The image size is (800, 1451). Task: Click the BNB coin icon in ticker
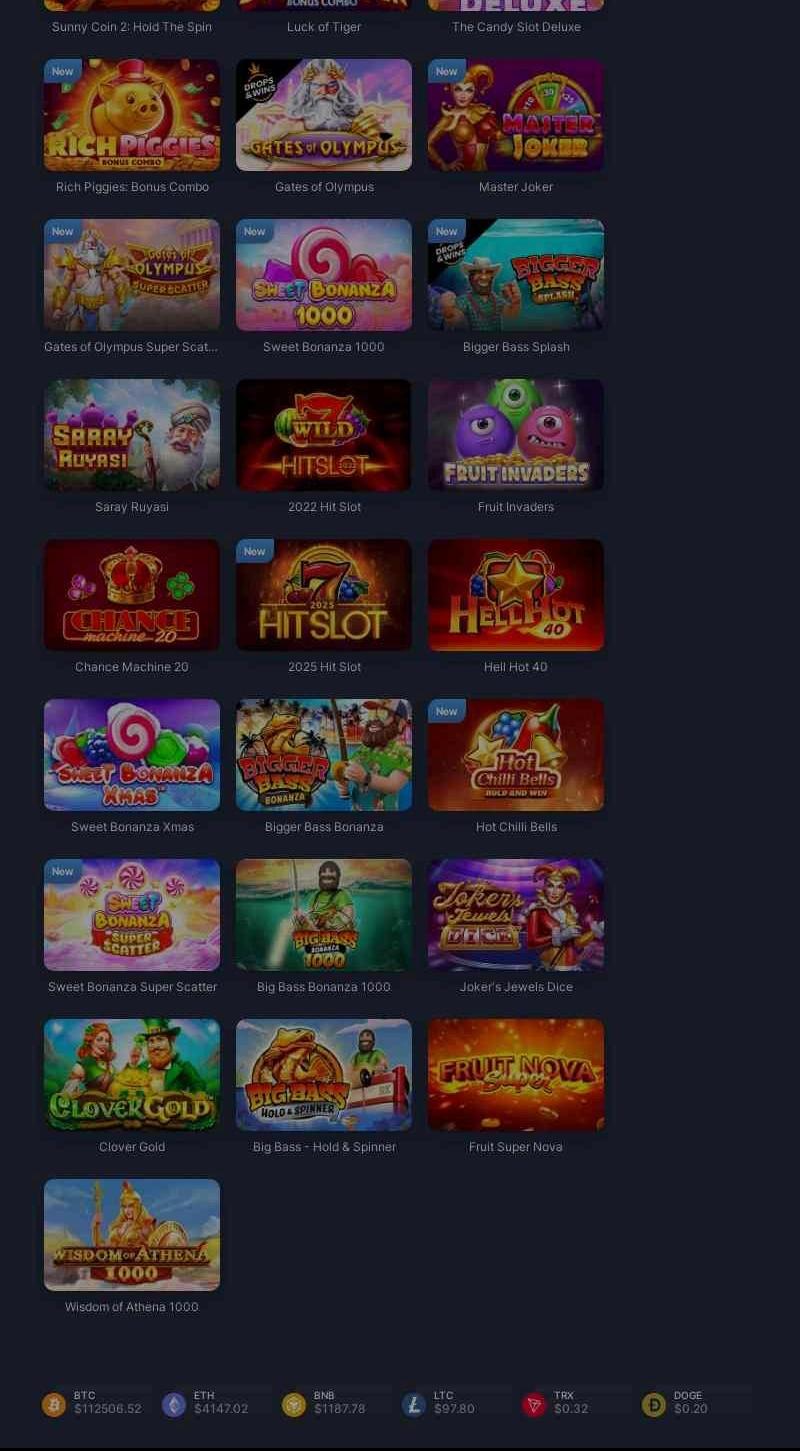coord(294,1405)
